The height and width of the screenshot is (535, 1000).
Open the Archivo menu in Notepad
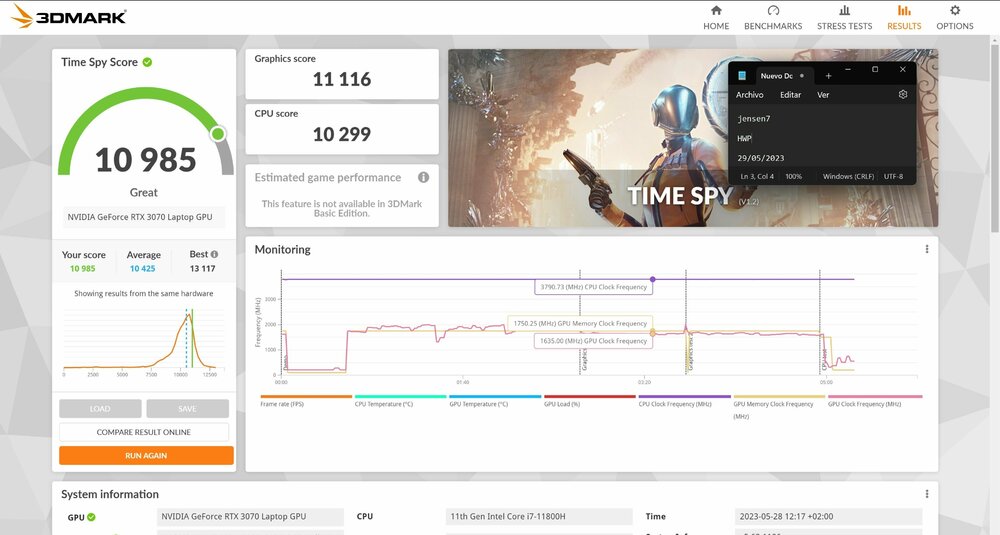(x=749, y=94)
